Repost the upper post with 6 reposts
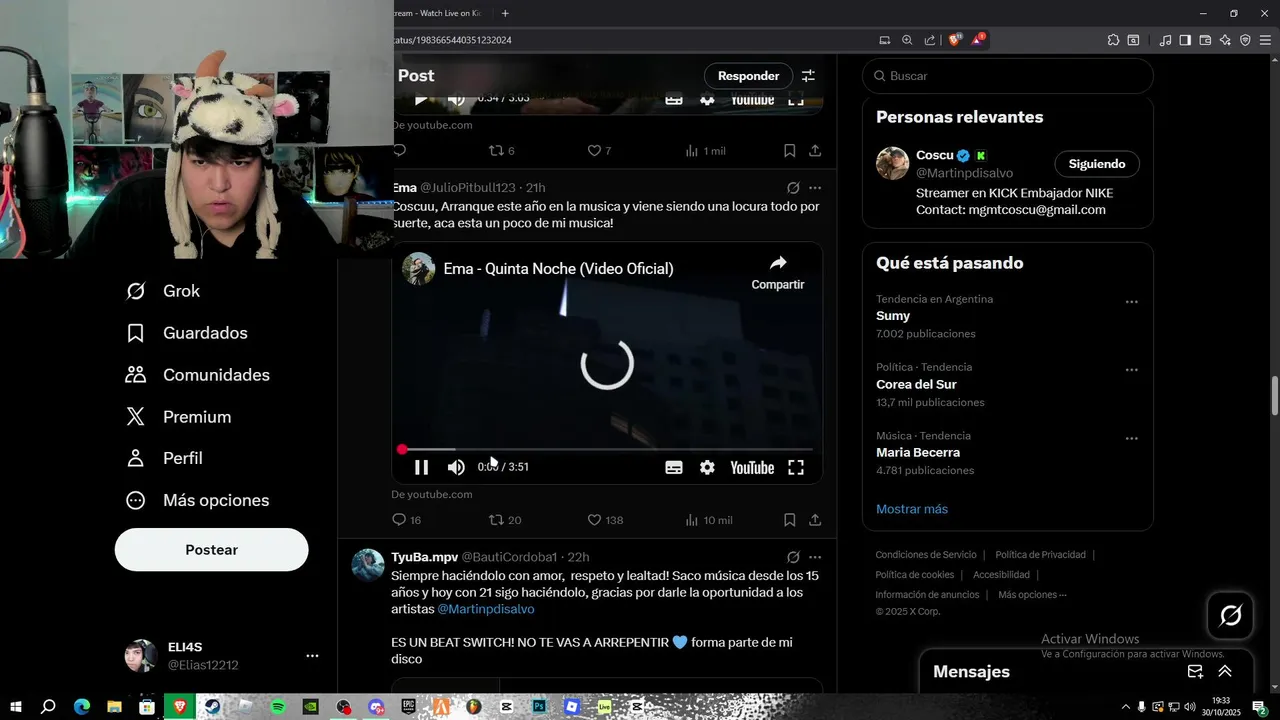The image size is (1280, 720). [x=501, y=151]
